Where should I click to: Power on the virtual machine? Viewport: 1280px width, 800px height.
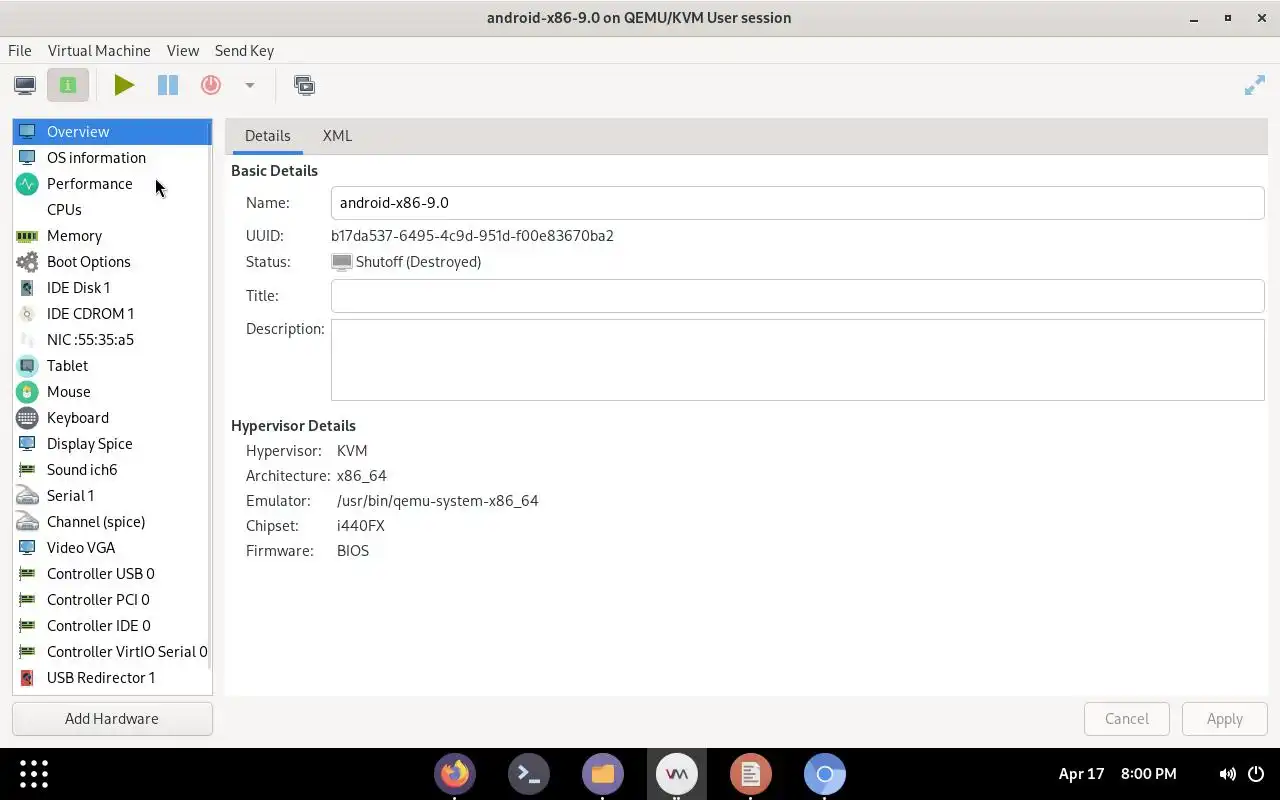coord(124,85)
